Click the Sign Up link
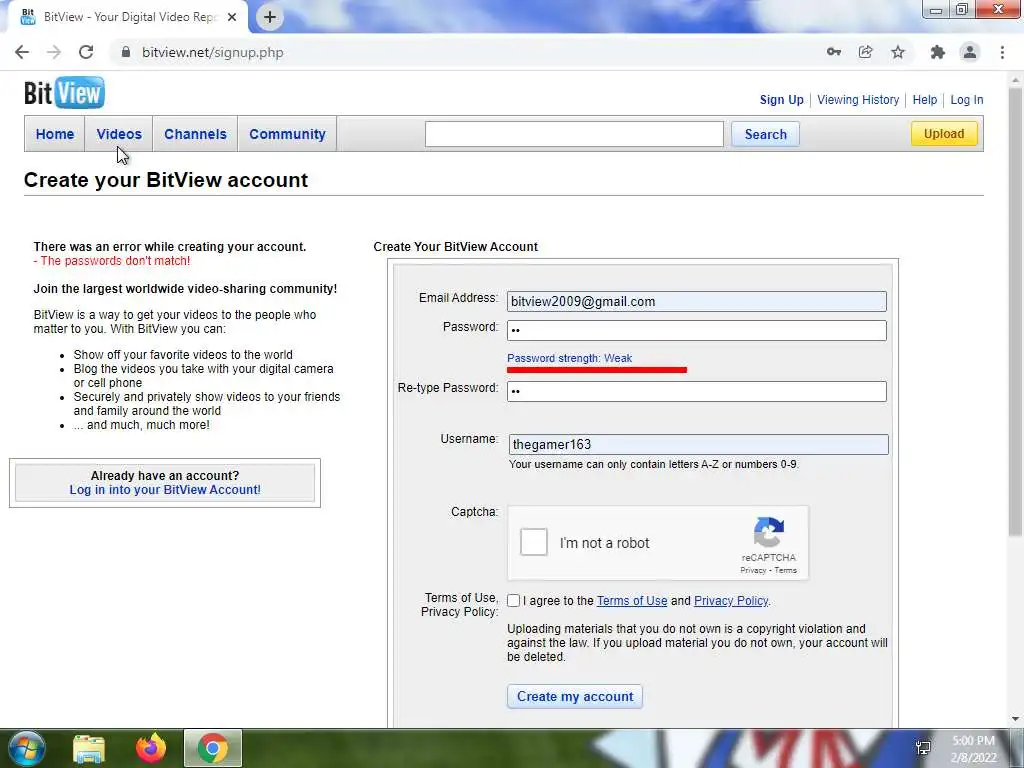1024x768 pixels. coord(781,100)
